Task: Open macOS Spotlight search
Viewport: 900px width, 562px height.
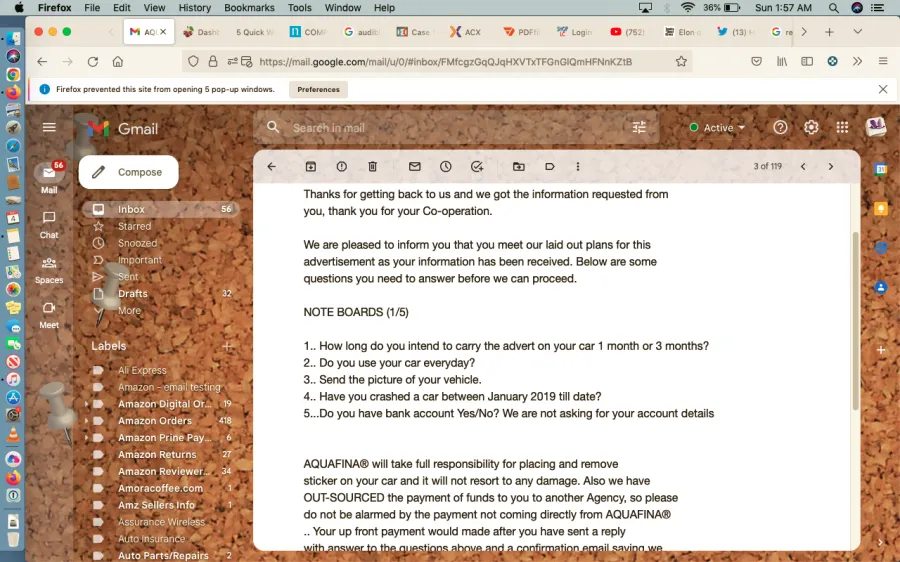Action: [833, 7]
